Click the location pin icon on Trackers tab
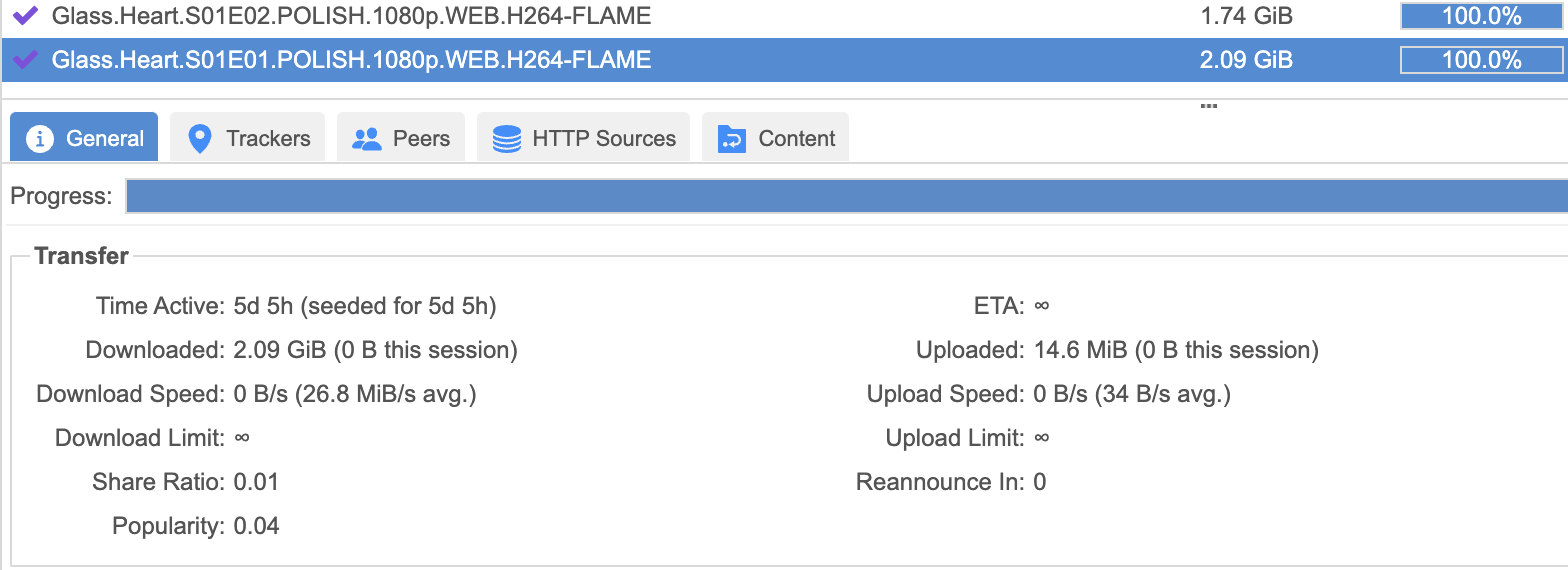Viewport: 1568px width, 570px height. coord(200,139)
